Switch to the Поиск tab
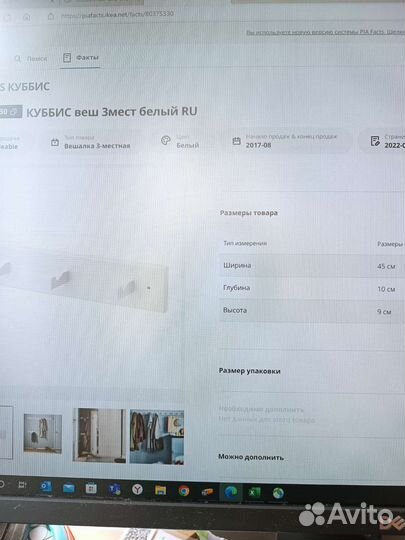This screenshot has height=540, width=405. click(x=31, y=59)
